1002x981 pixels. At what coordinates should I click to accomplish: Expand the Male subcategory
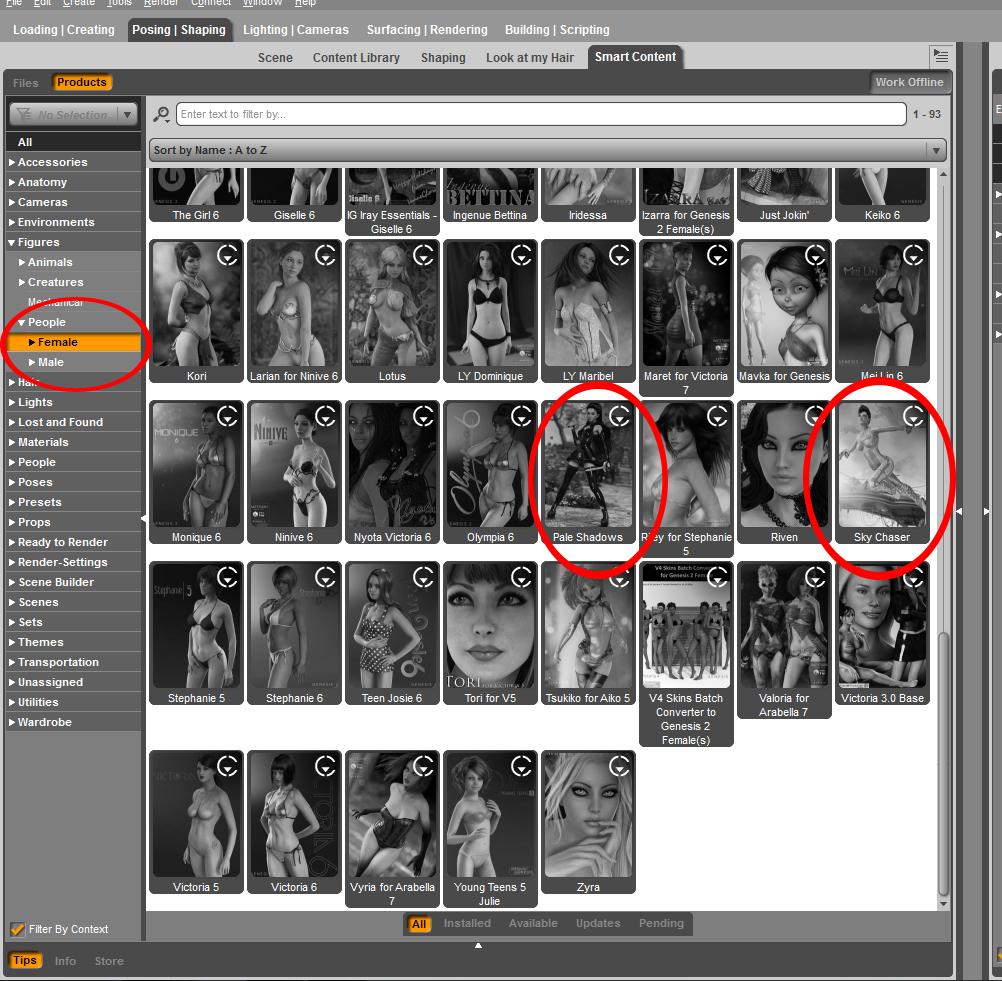pos(32,362)
